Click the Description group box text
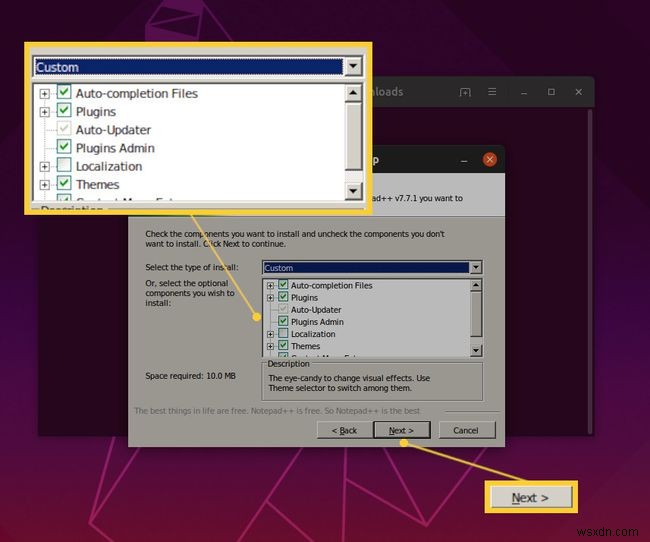650x542 pixels. point(349,383)
